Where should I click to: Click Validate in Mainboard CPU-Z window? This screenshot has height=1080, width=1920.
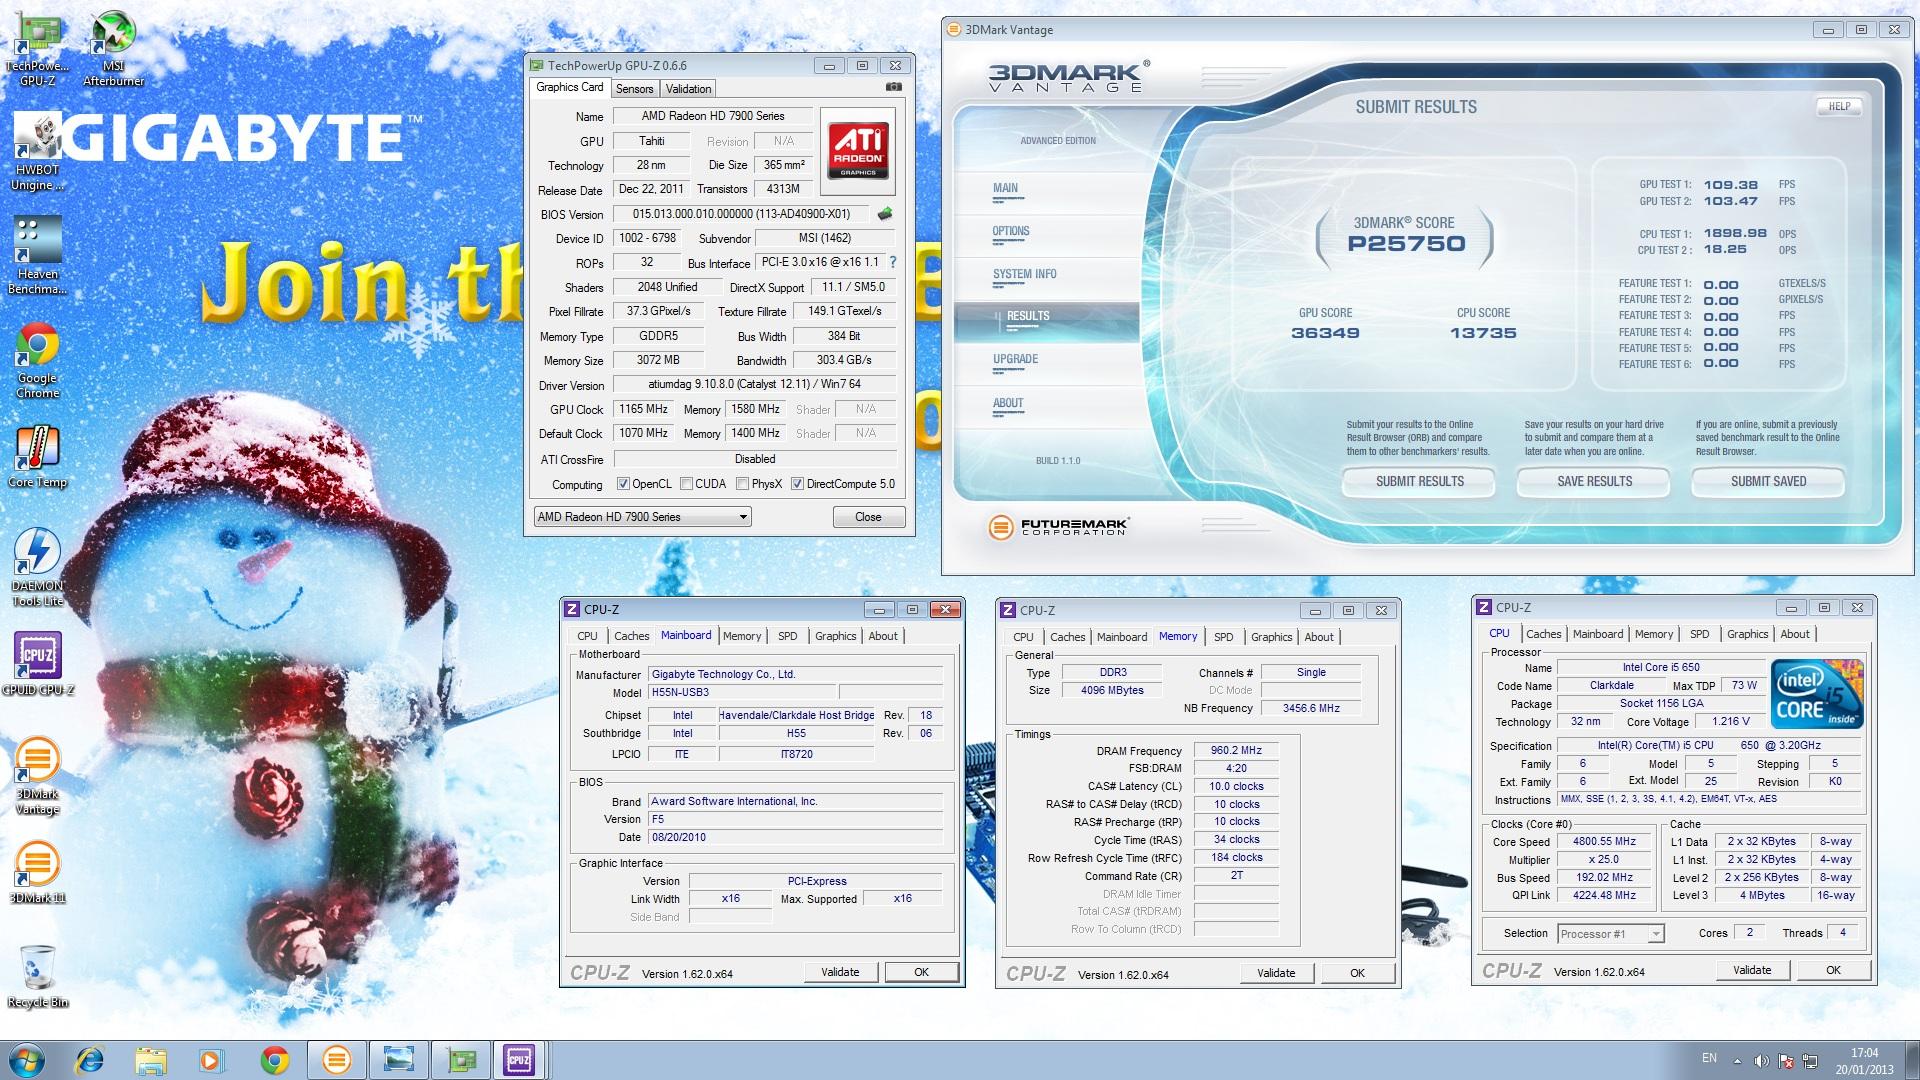point(840,972)
